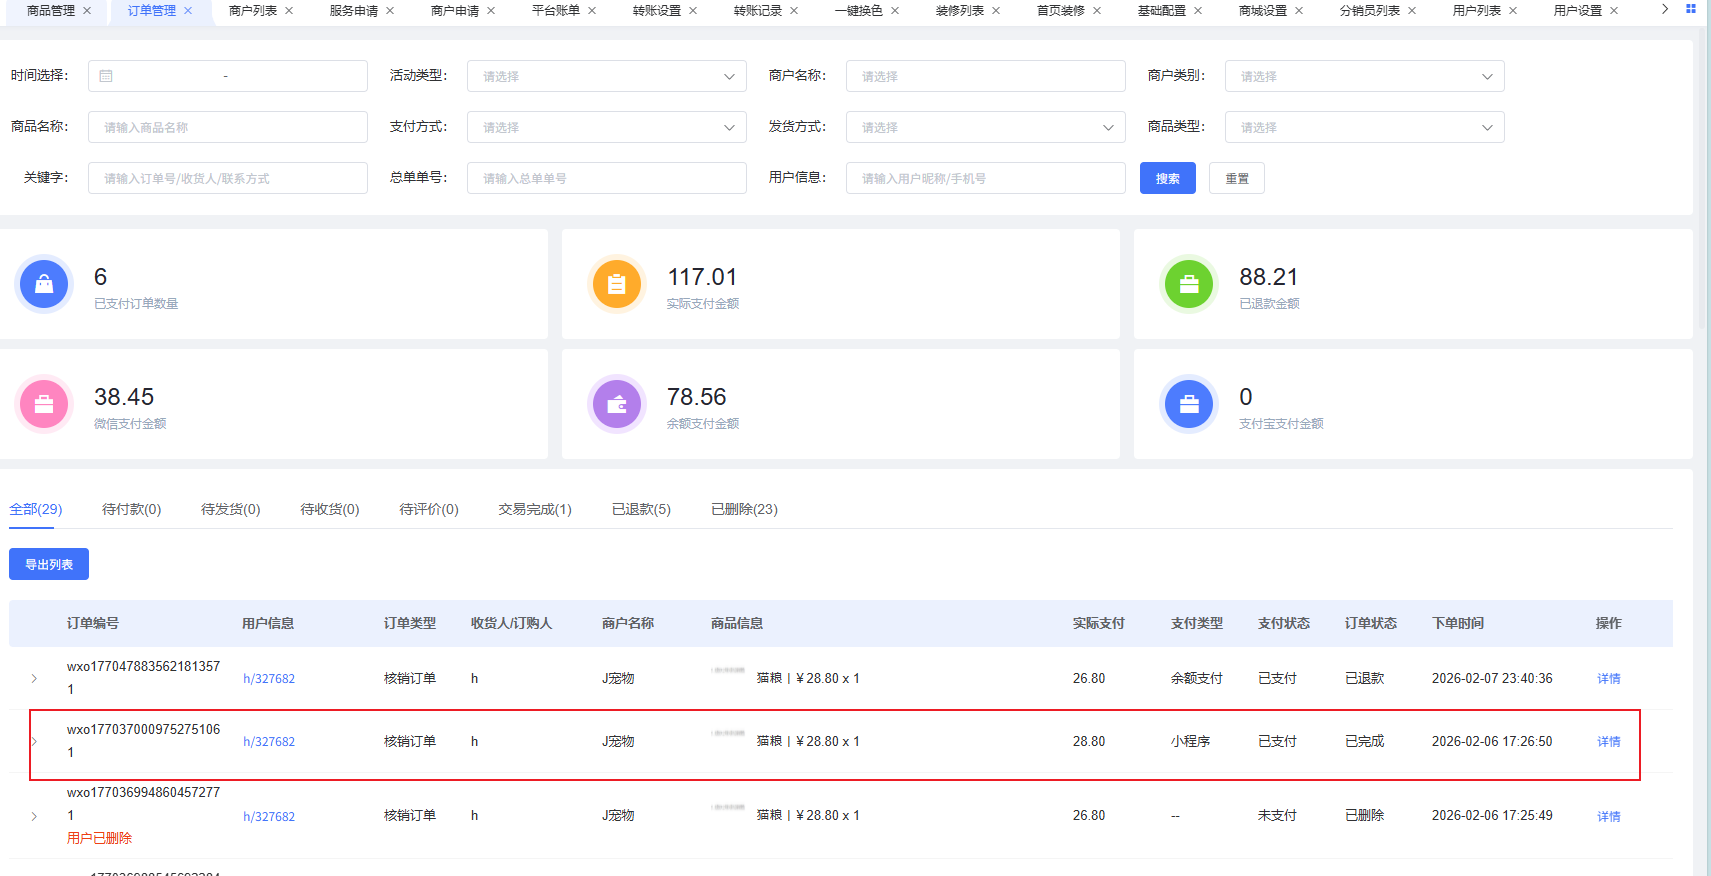Click the 商品名称 input field
1711x876 pixels.
click(227, 127)
